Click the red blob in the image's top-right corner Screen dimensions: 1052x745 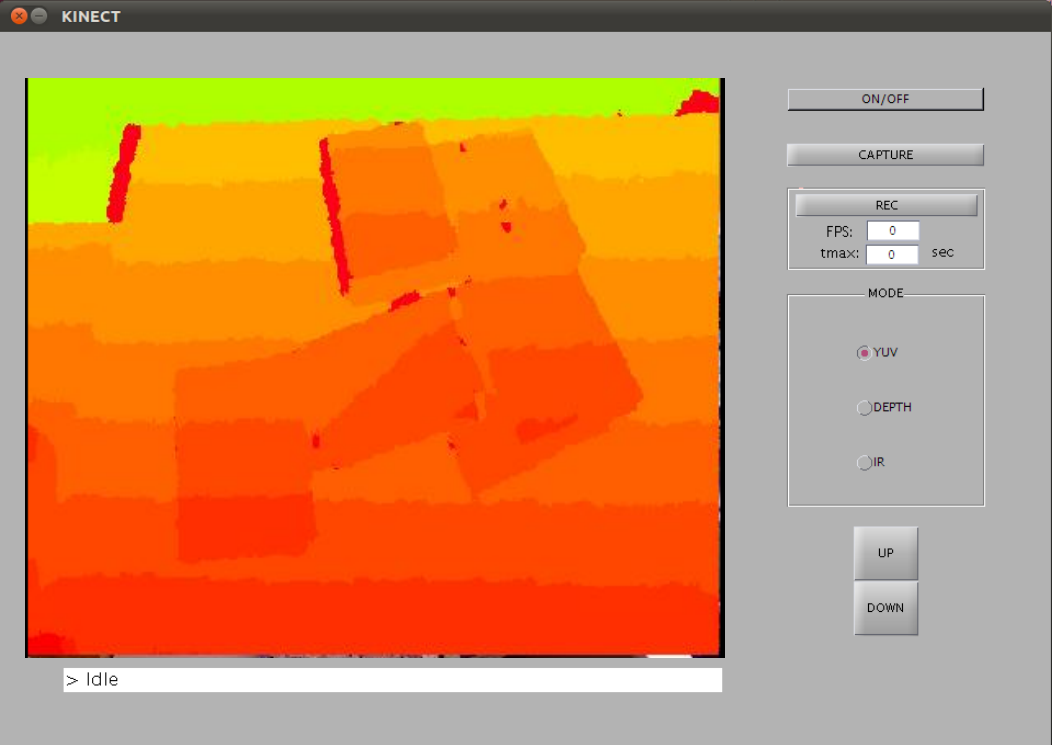[700, 102]
